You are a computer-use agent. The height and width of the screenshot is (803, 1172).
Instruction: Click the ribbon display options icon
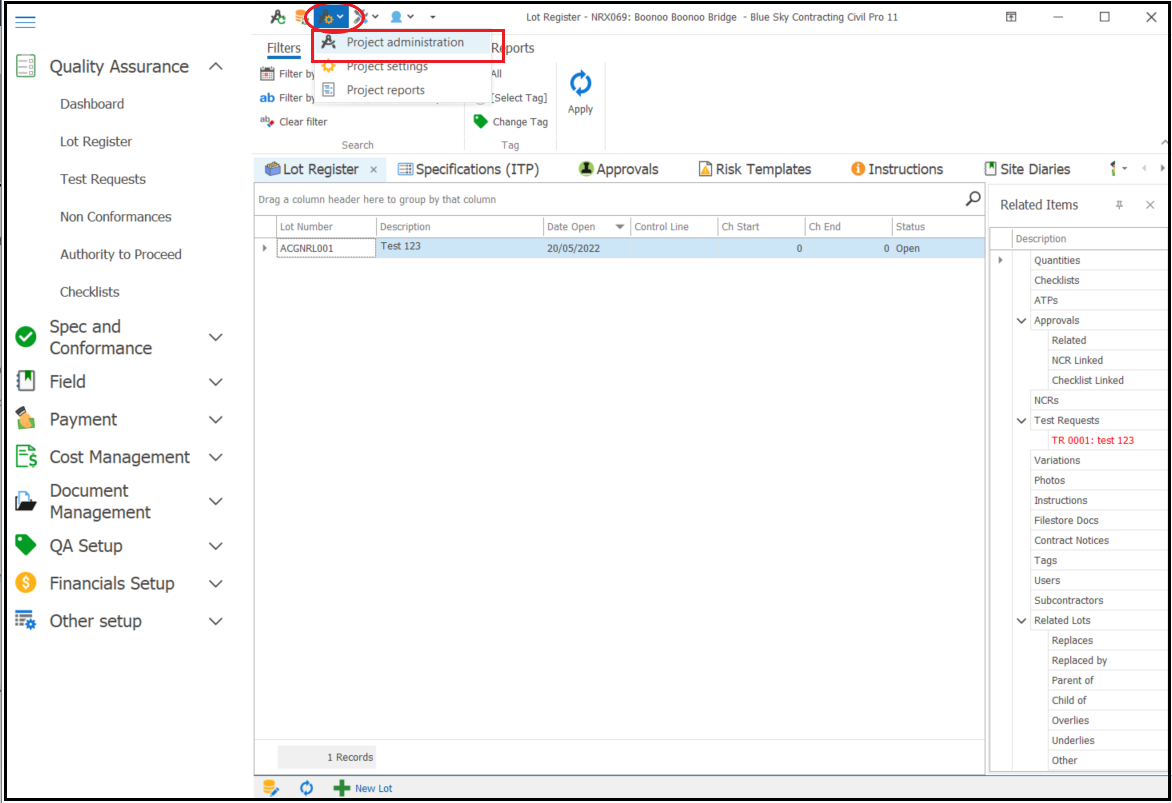(1011, 16)
